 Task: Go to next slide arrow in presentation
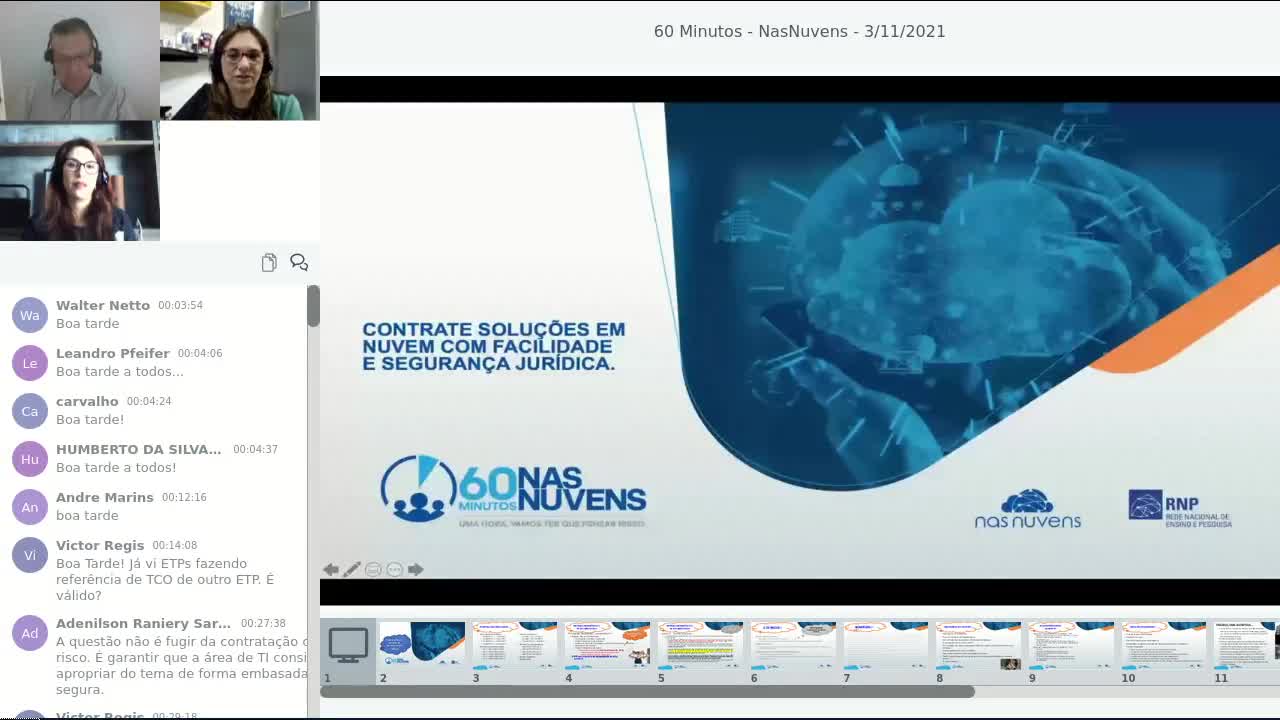[416, 569]
